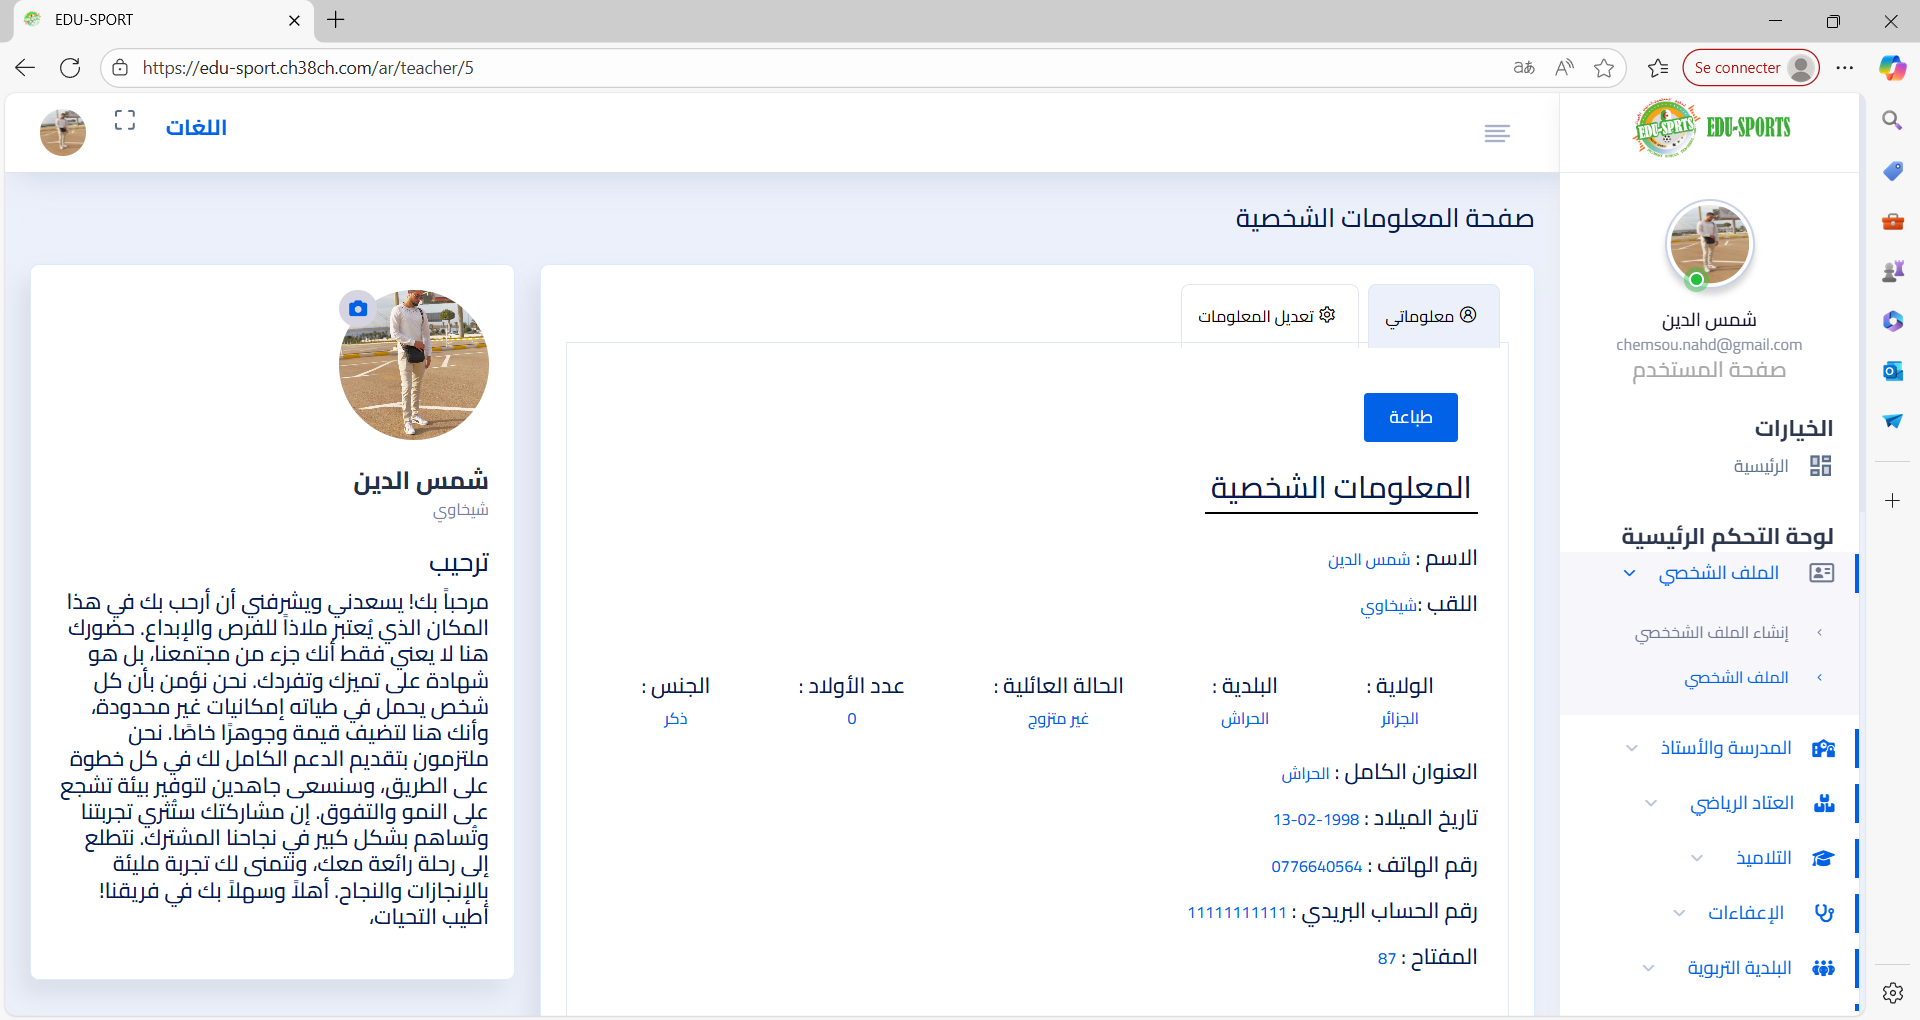Expand the المدرسة والأستاذ menu

1725,748
